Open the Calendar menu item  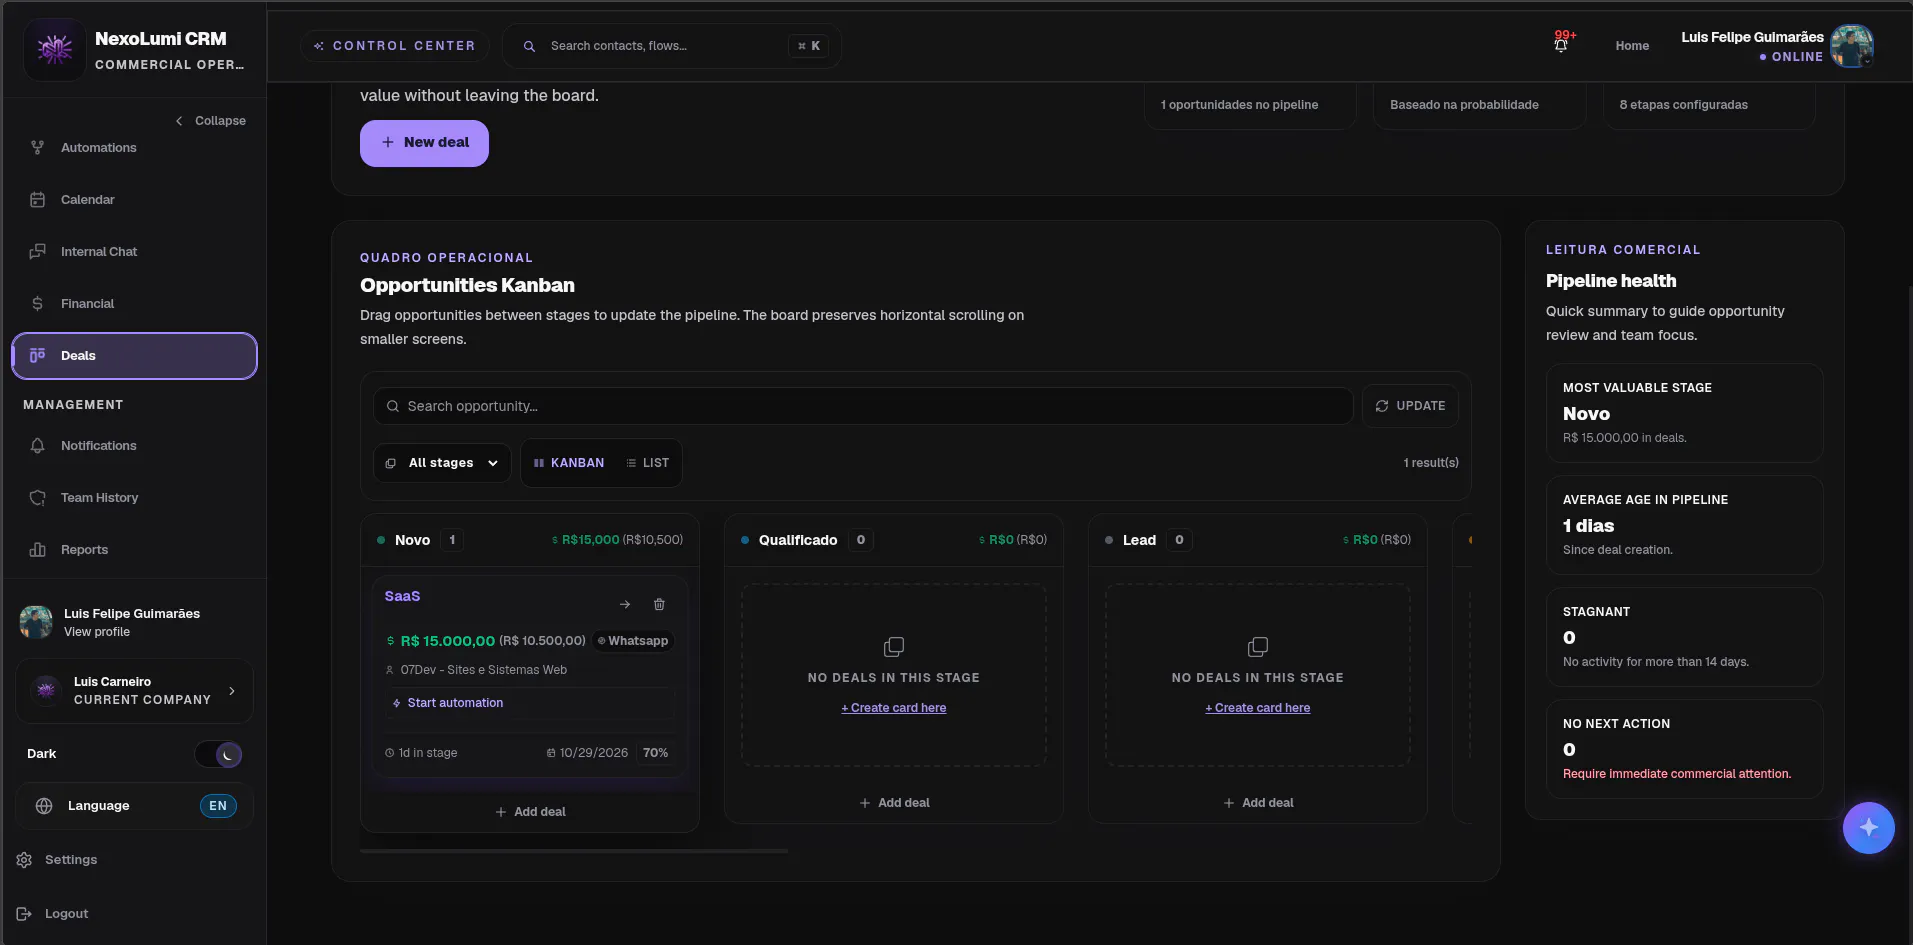[x=134, y=200]
